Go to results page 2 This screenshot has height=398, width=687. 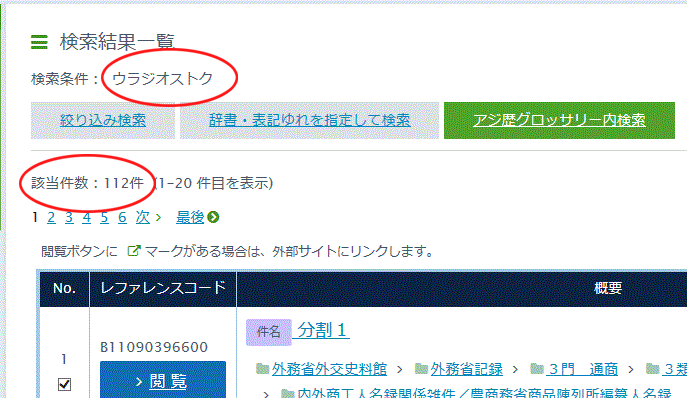point(51,217)
